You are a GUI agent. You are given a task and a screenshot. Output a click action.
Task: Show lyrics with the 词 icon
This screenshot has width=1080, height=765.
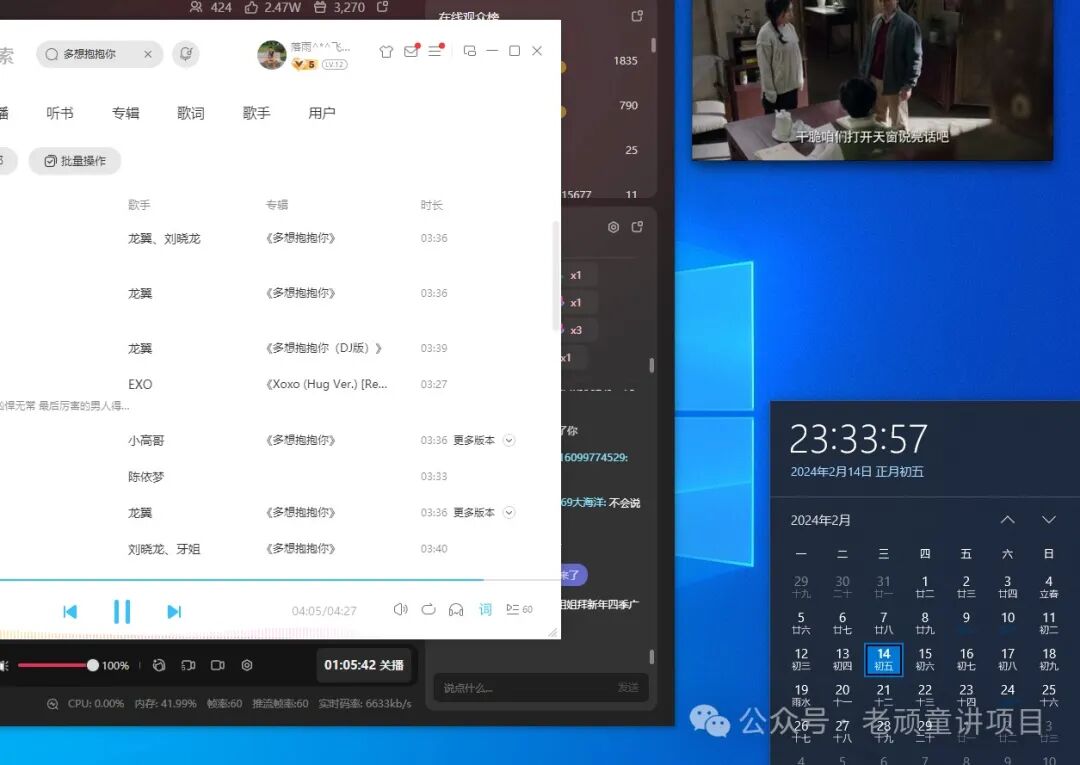(485, 609)
